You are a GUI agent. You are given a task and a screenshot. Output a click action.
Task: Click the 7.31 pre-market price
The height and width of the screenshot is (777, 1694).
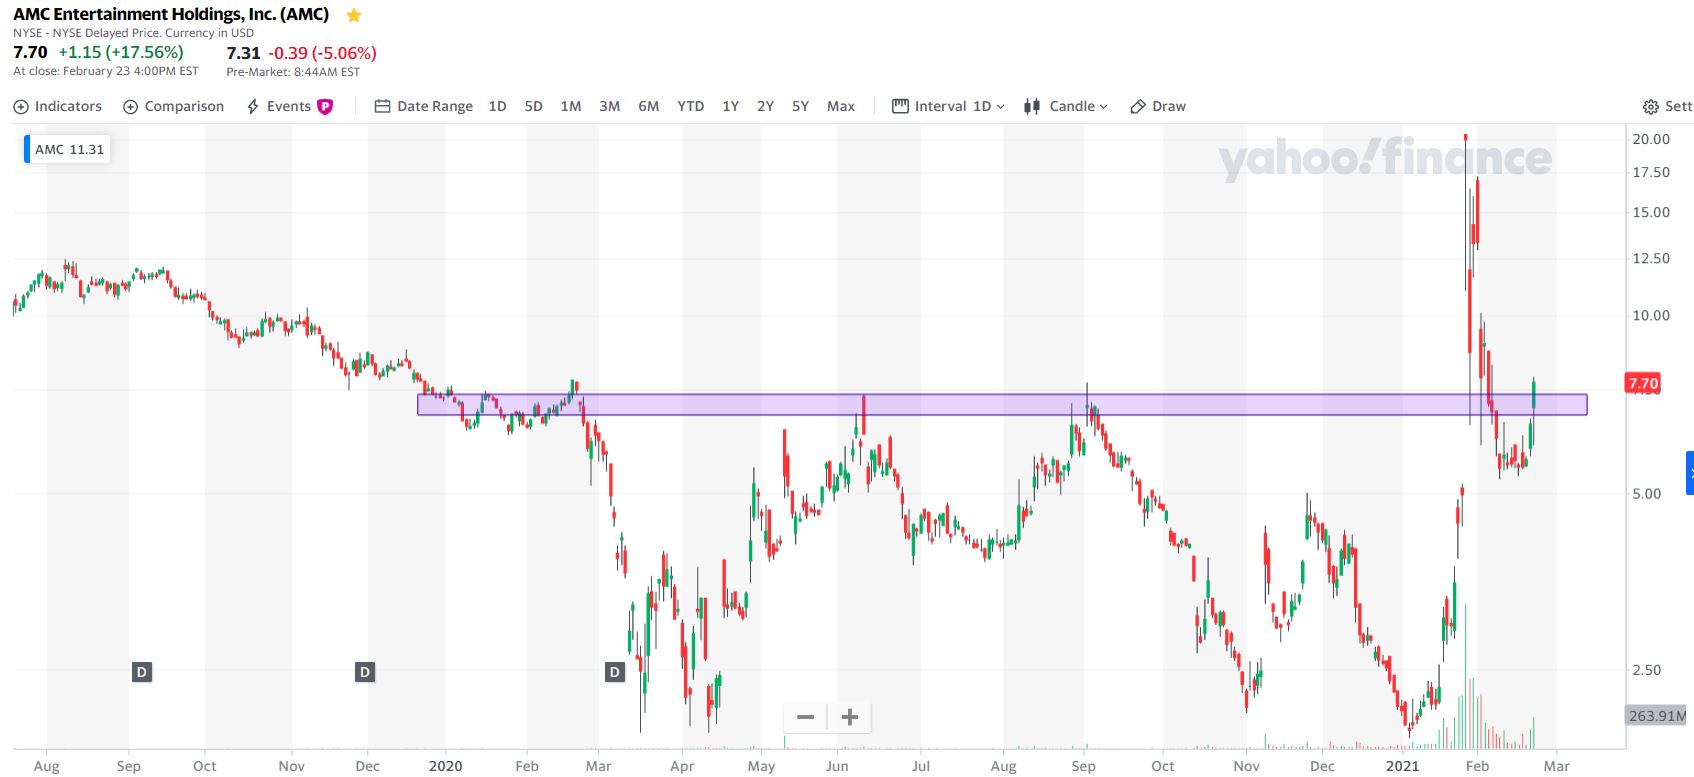click(243, 53)
